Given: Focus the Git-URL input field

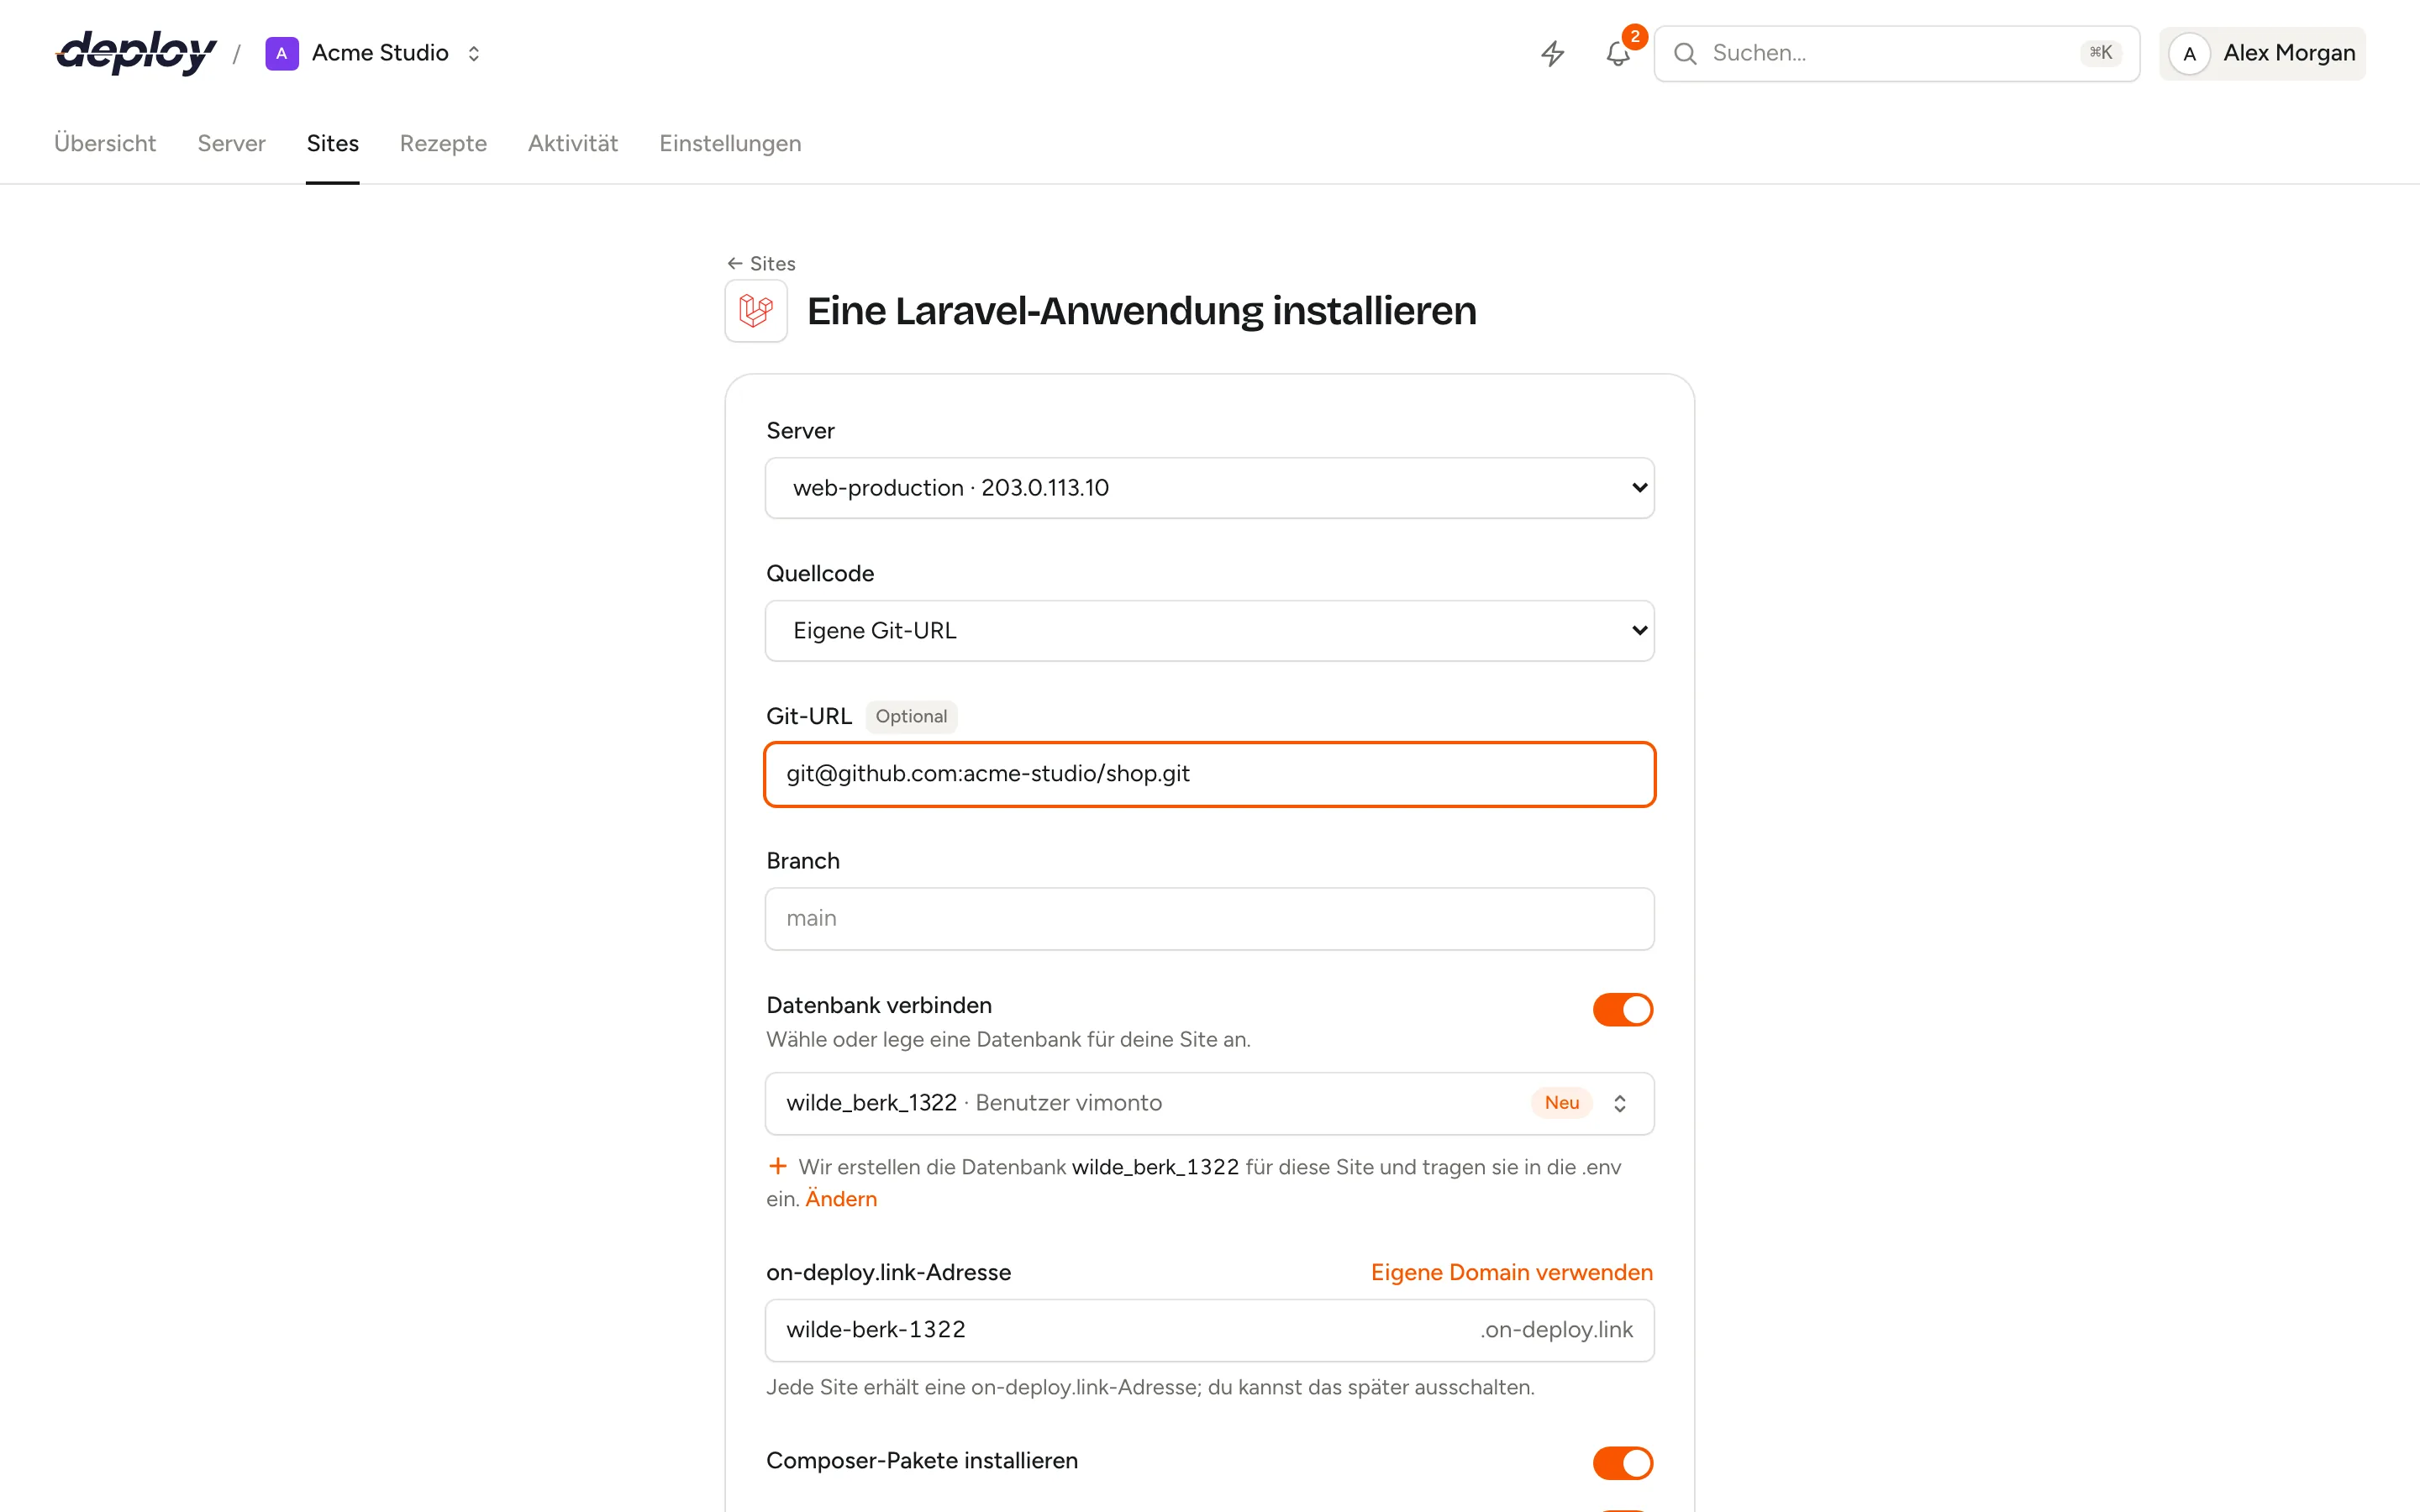Looking at the screenshot, I should (x=1209, y=774).
